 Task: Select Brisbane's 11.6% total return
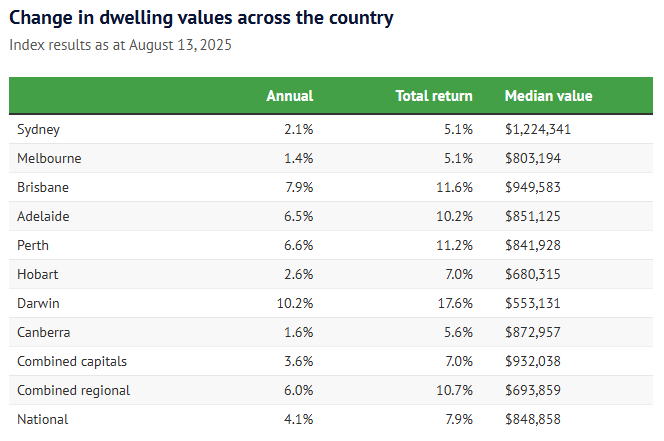[x=455, y=187]
